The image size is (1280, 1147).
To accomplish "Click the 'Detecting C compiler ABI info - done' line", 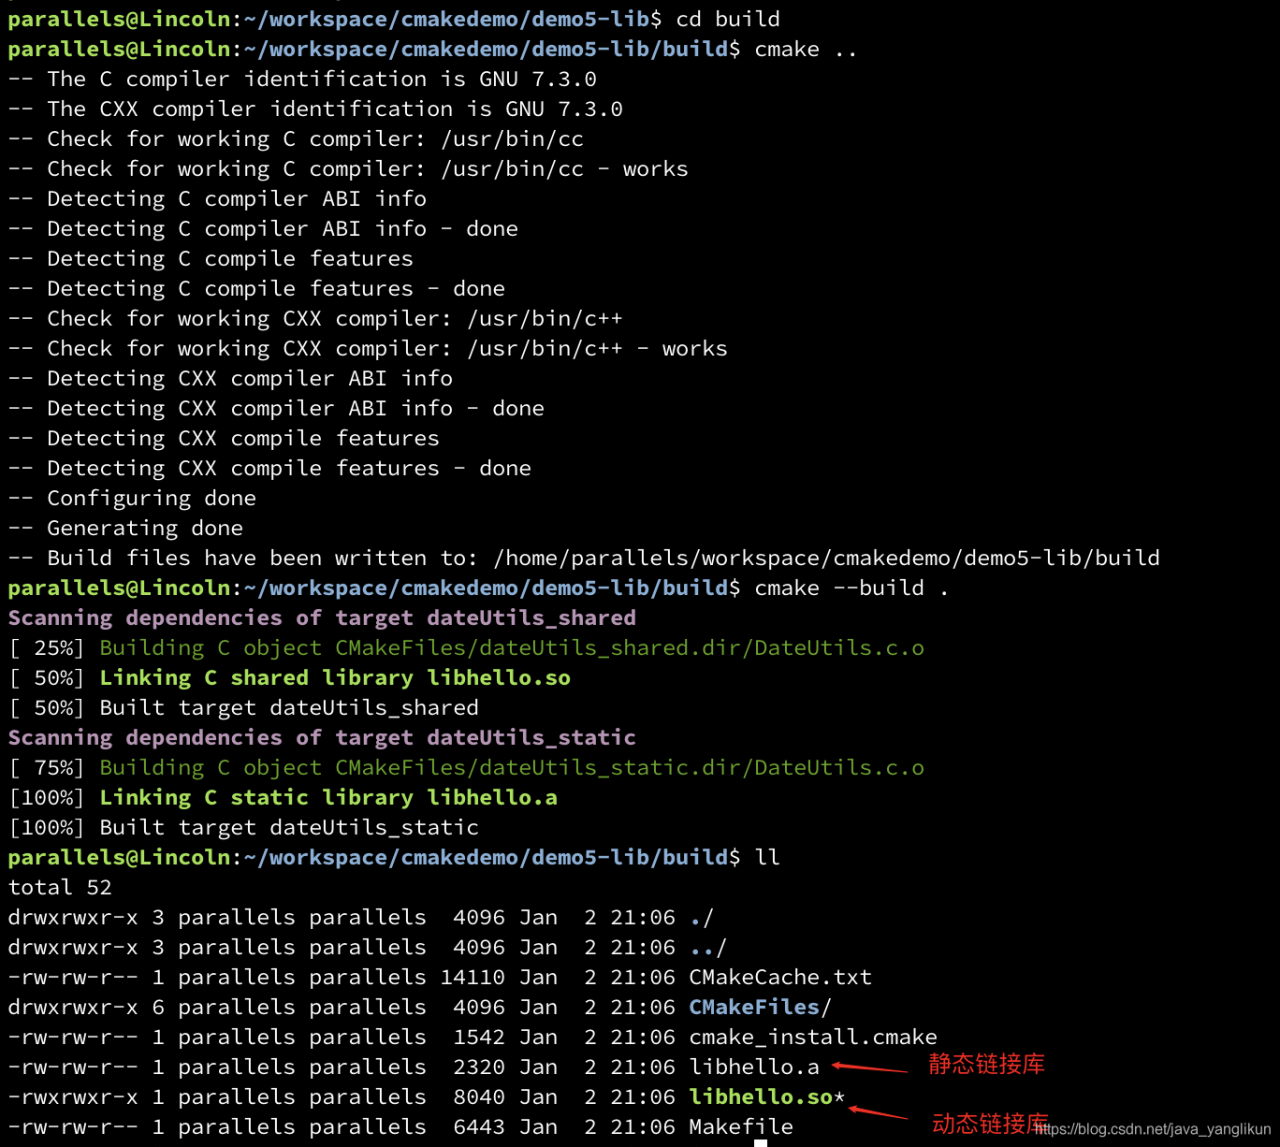I will (263, 229).
